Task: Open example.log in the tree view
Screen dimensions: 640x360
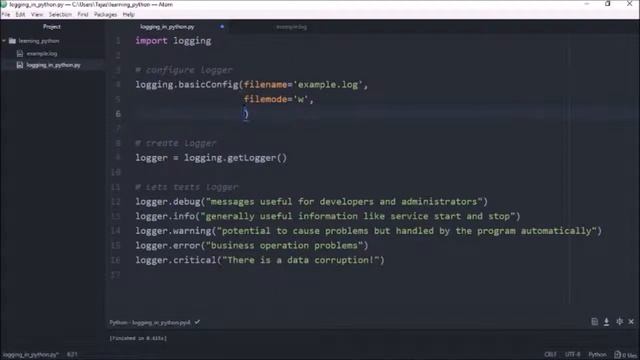Action: tap(42, 53)
